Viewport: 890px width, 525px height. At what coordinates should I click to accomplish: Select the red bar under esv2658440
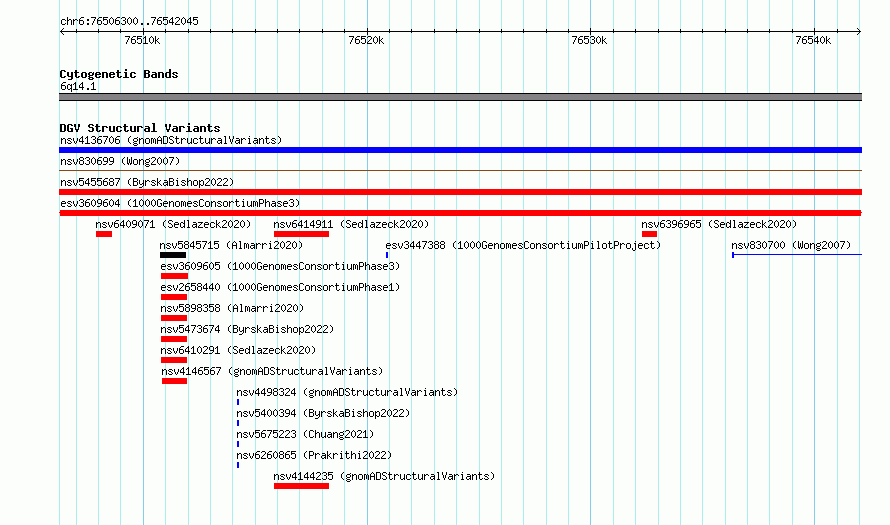click(x=174, y=297)
